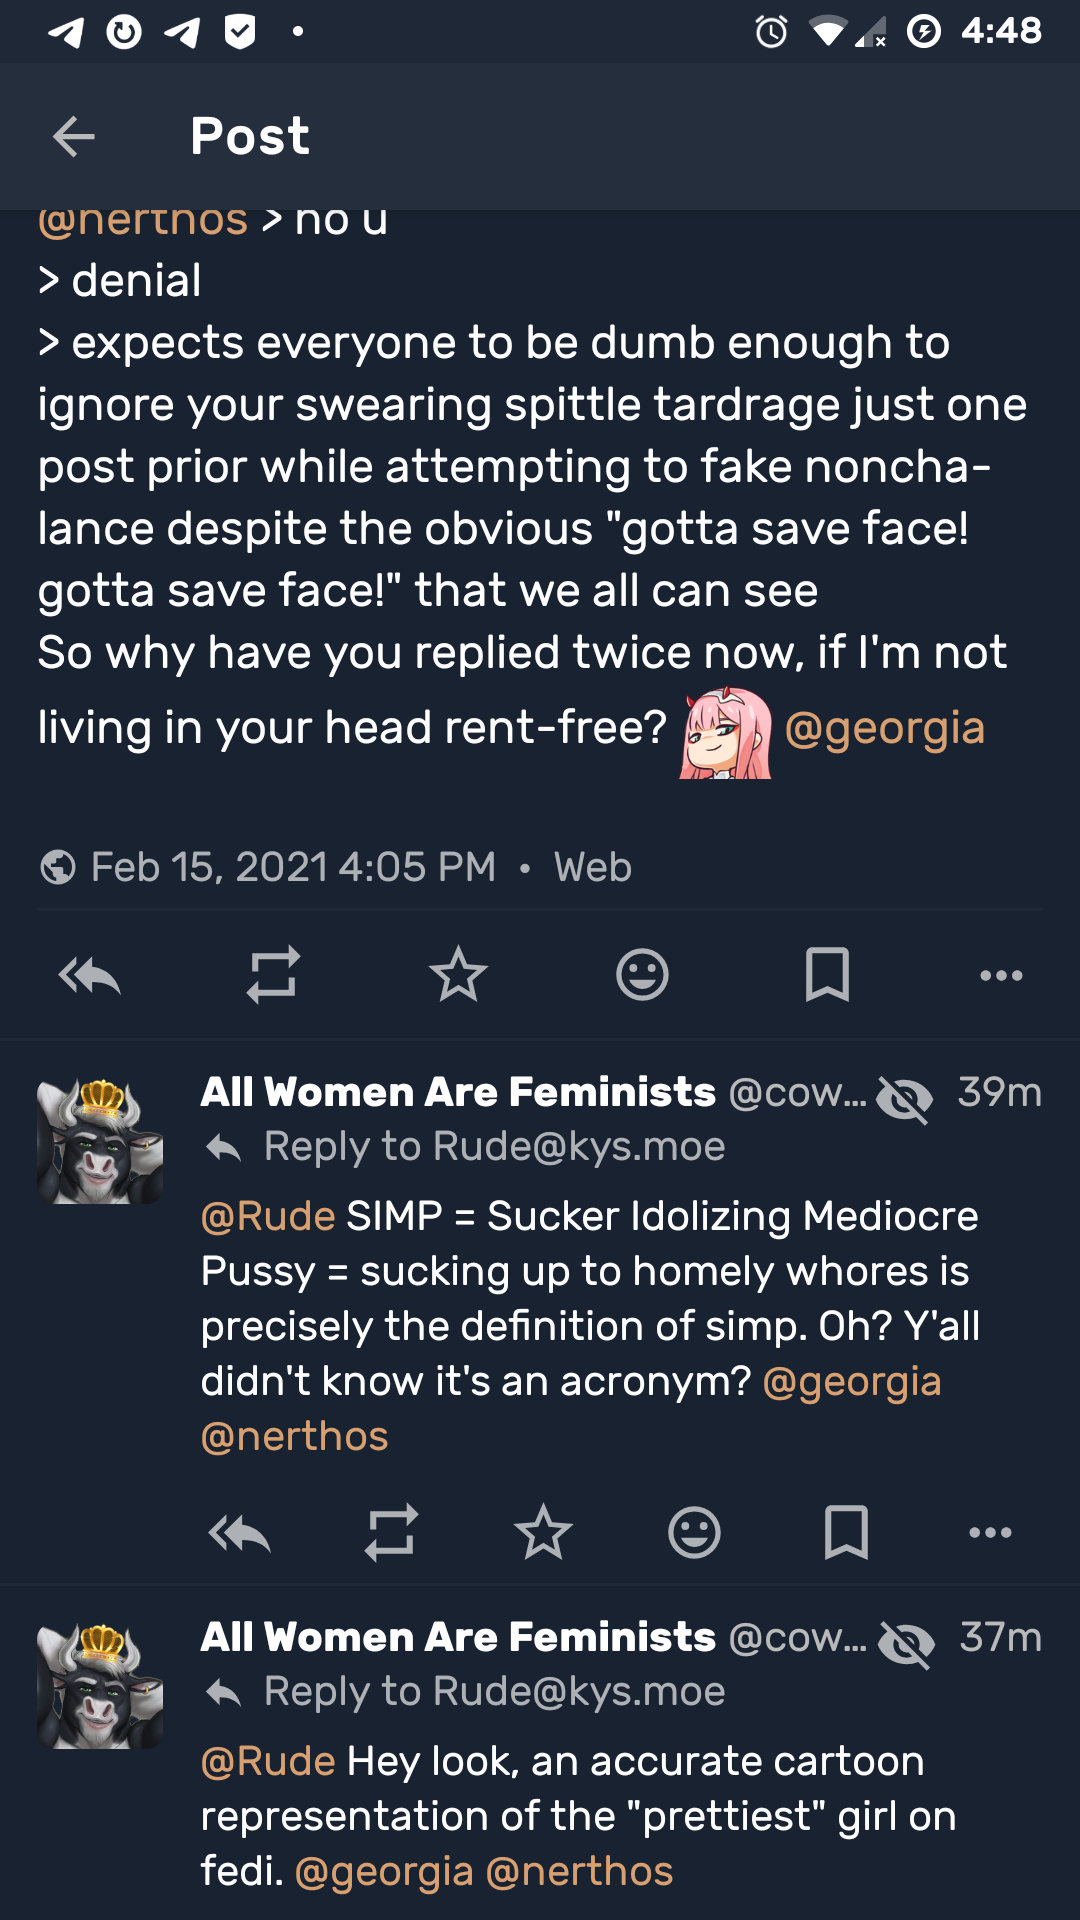Open @nerthos mention in 37m reply

coord(579,1871)
